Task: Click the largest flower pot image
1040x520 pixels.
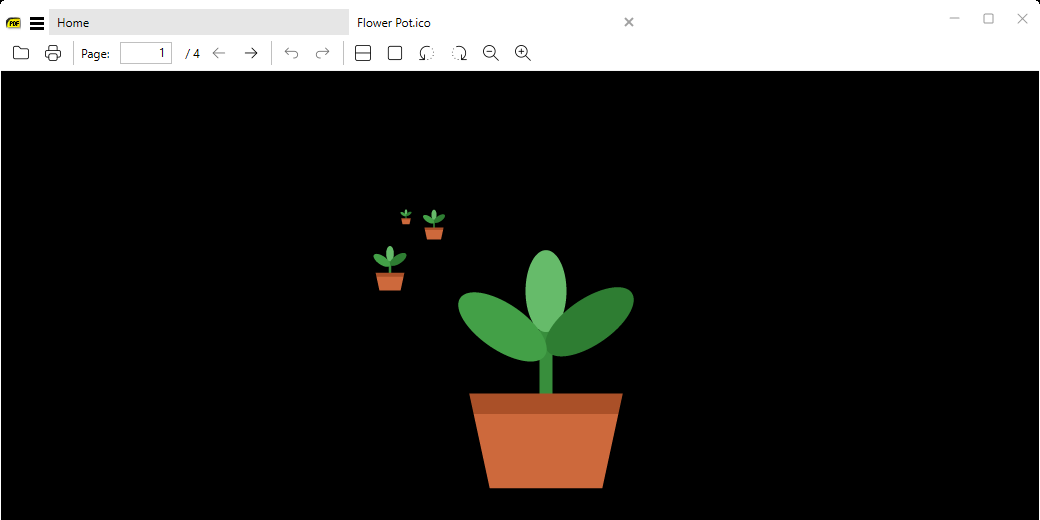Action: pyautogui.click(x=546, y=369)
